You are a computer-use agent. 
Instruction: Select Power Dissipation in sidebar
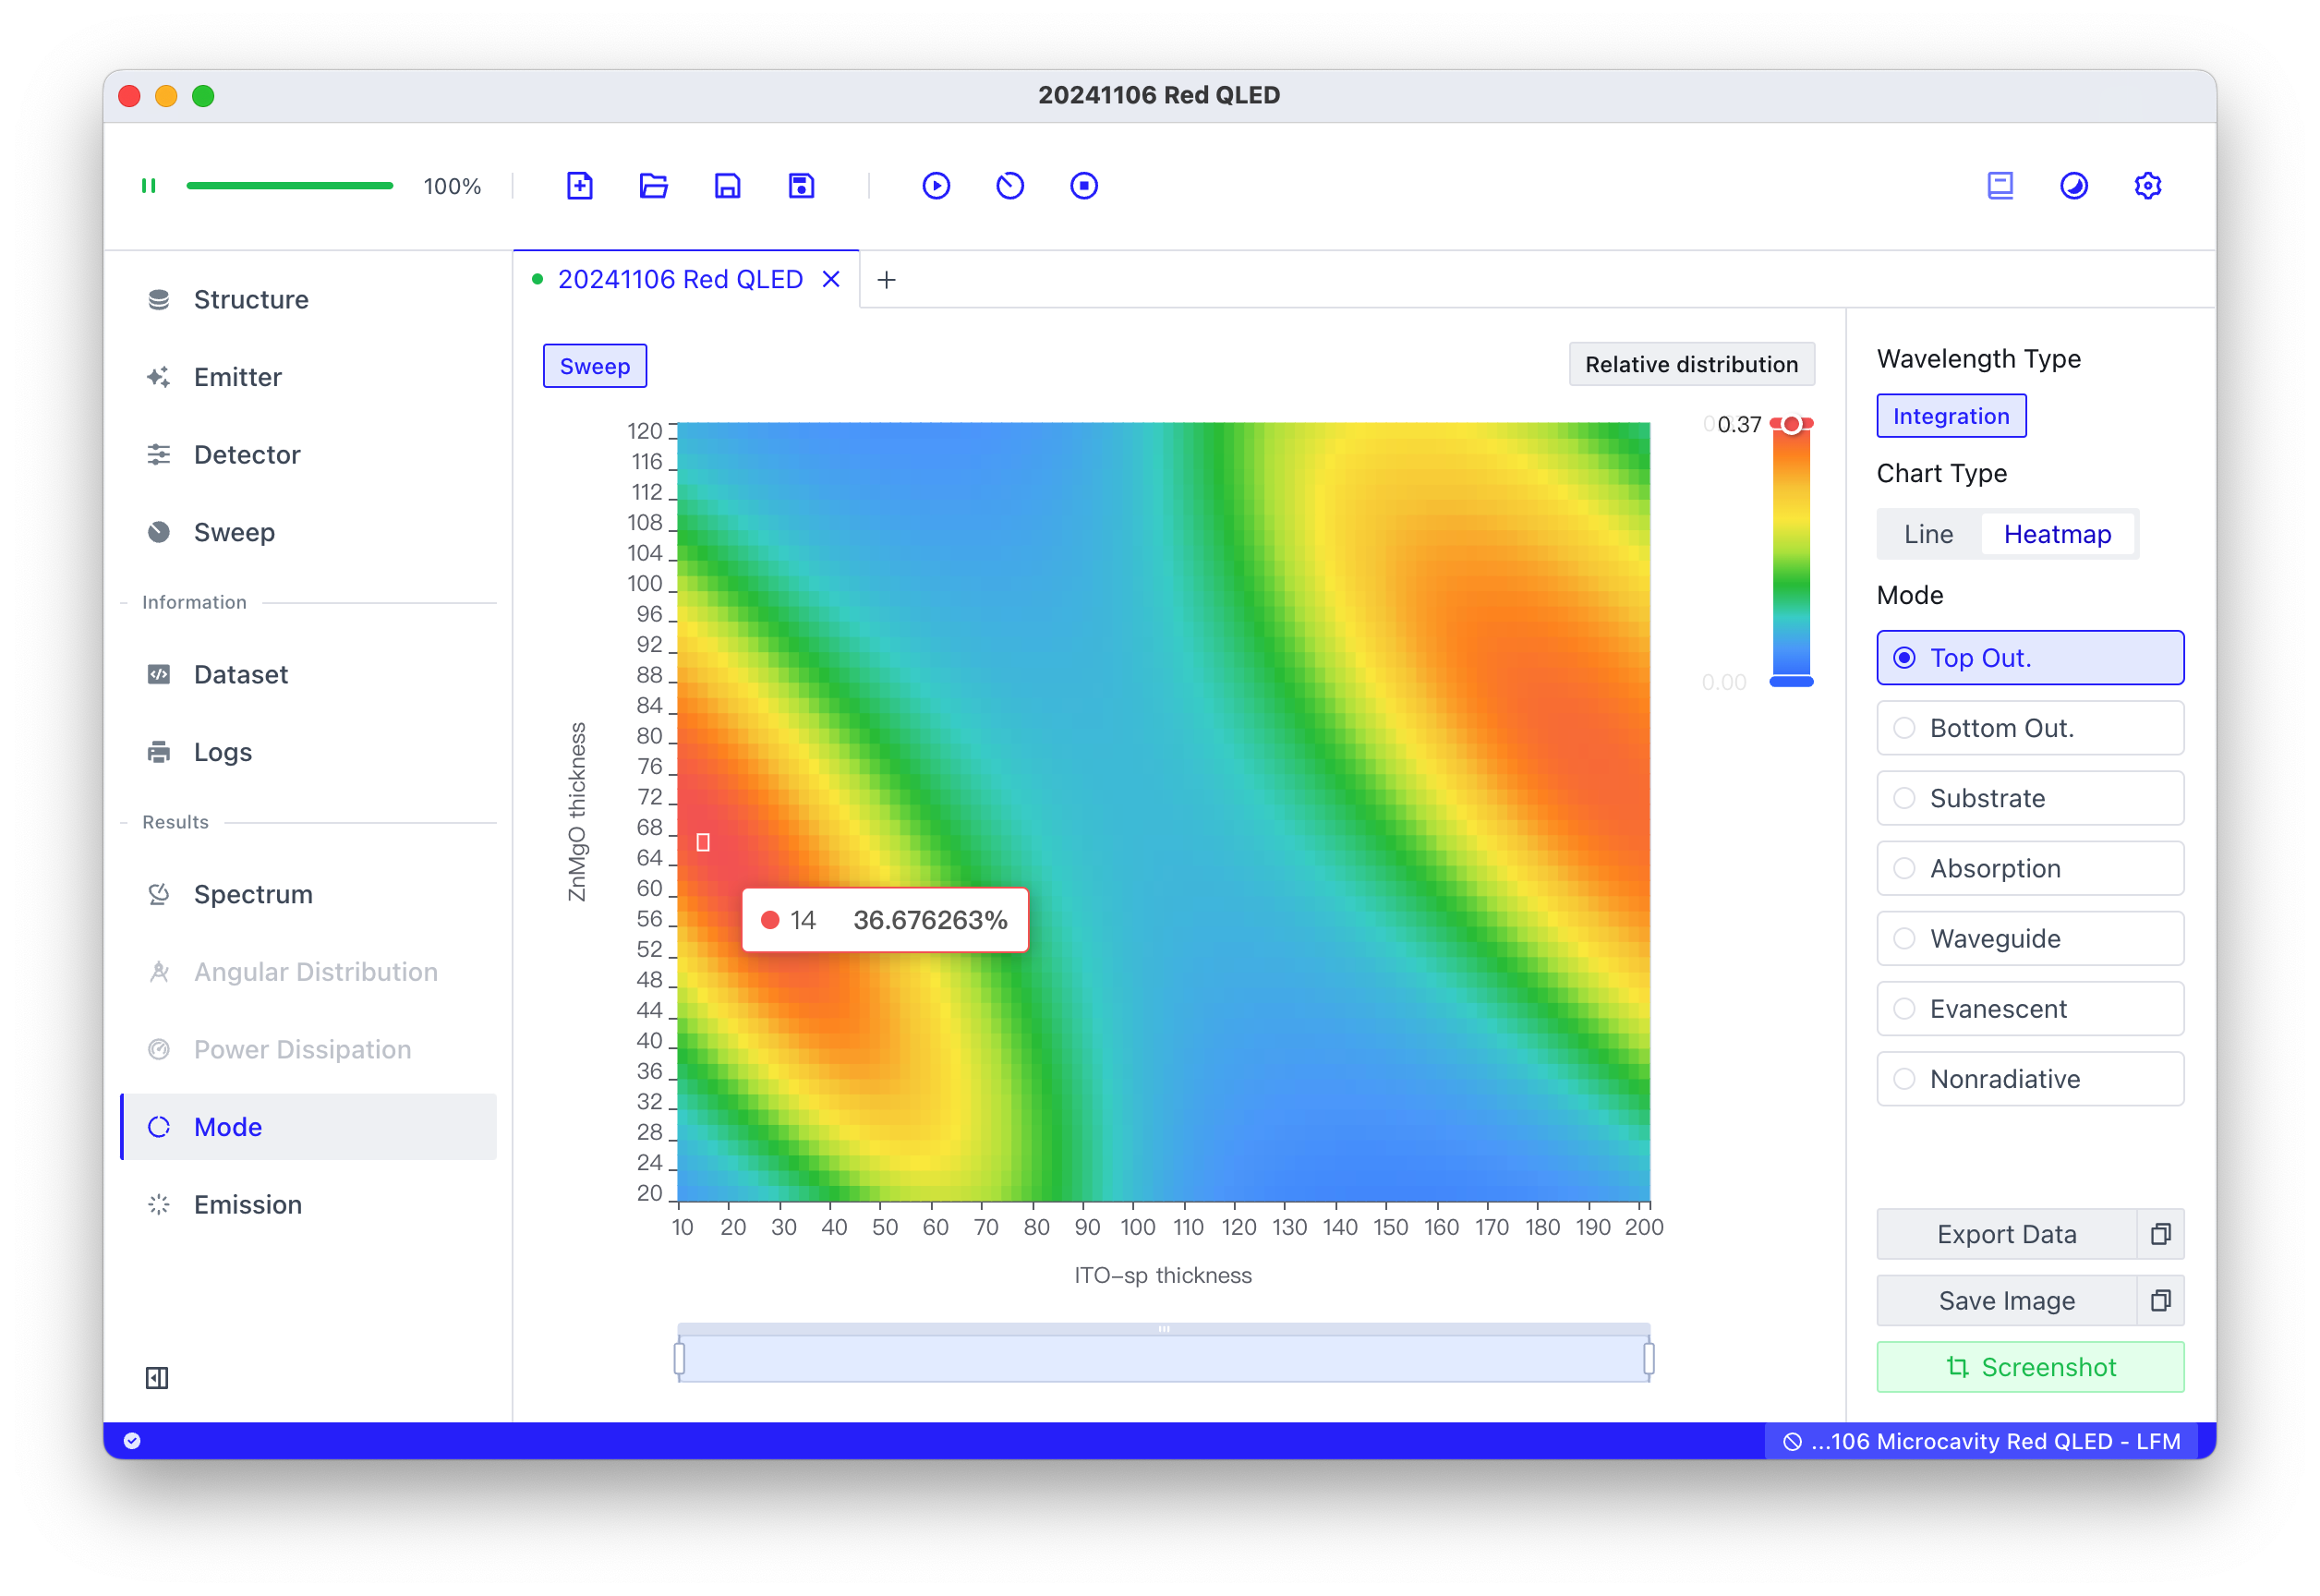pos(308,1050)
